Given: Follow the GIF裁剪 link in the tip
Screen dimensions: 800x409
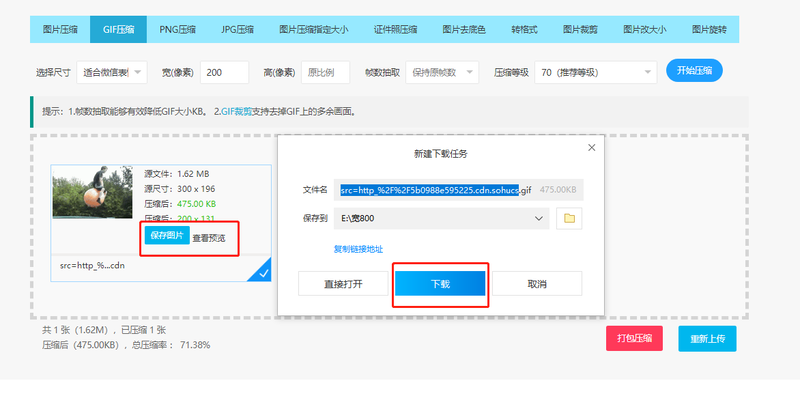Looking at the screenshot, I should click(237, 112).
